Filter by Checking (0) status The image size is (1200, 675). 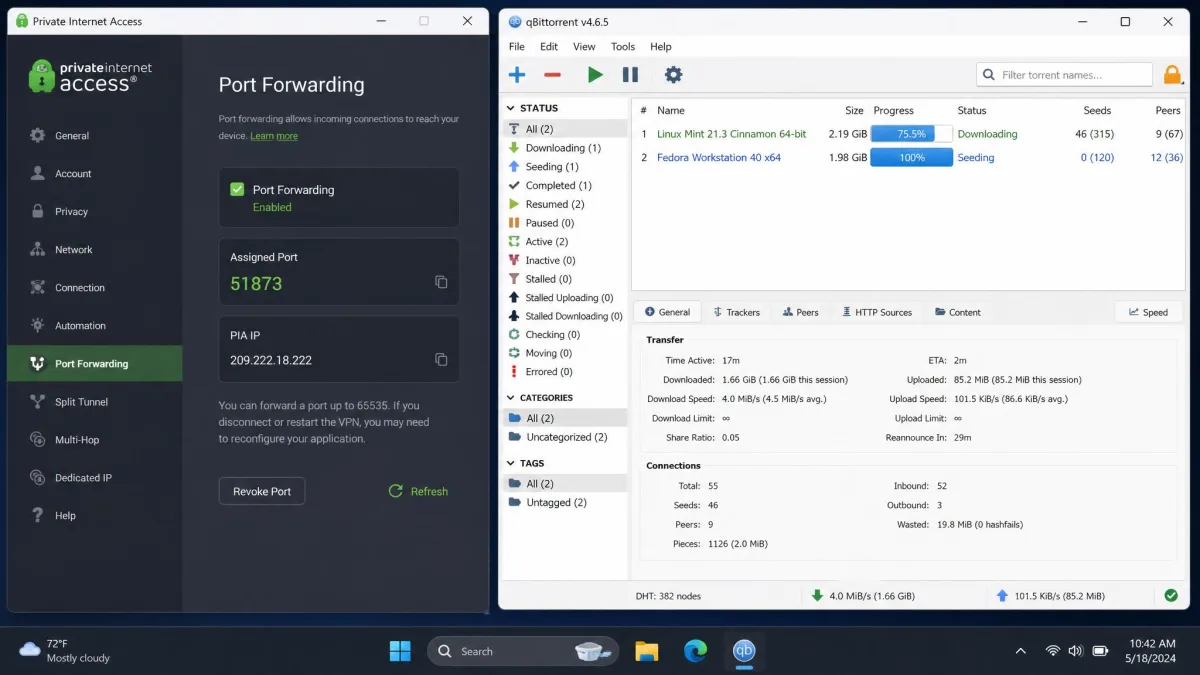point(565,335)
